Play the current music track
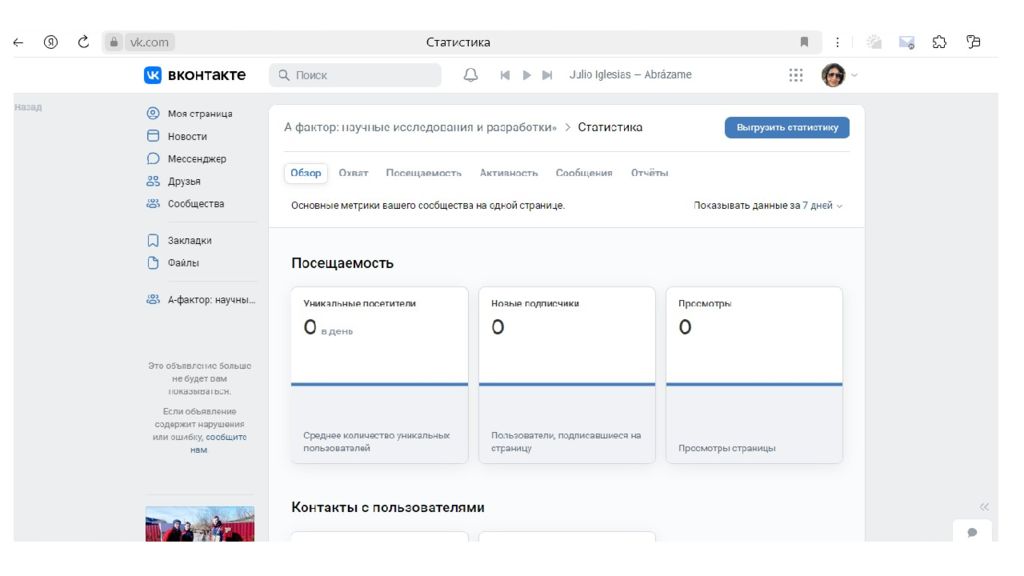Viewport: 1024px width, 576px height. click(x=526, y=75)
